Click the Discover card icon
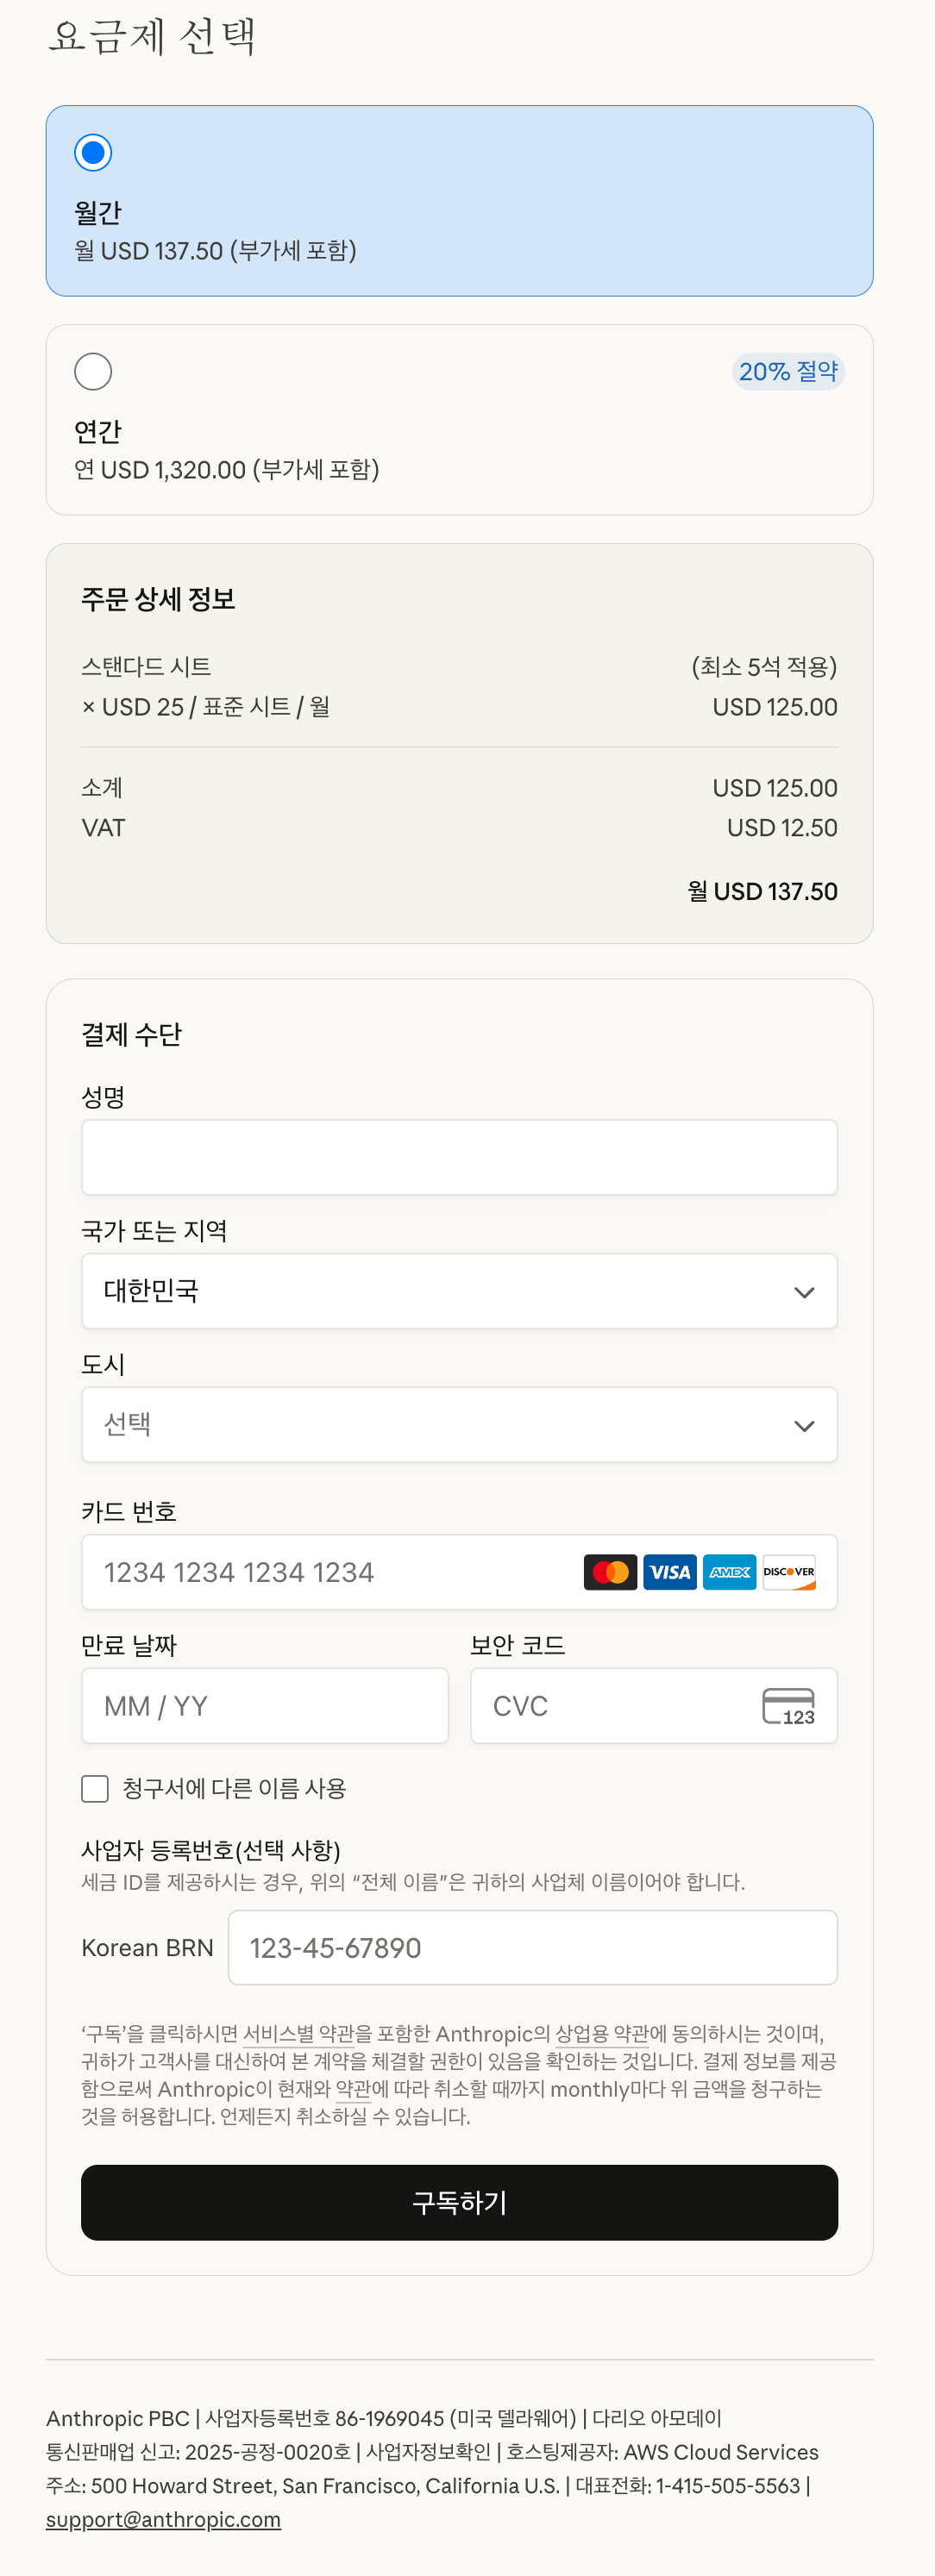Viewport: 935px width, 2576px height. point(789,1572)
